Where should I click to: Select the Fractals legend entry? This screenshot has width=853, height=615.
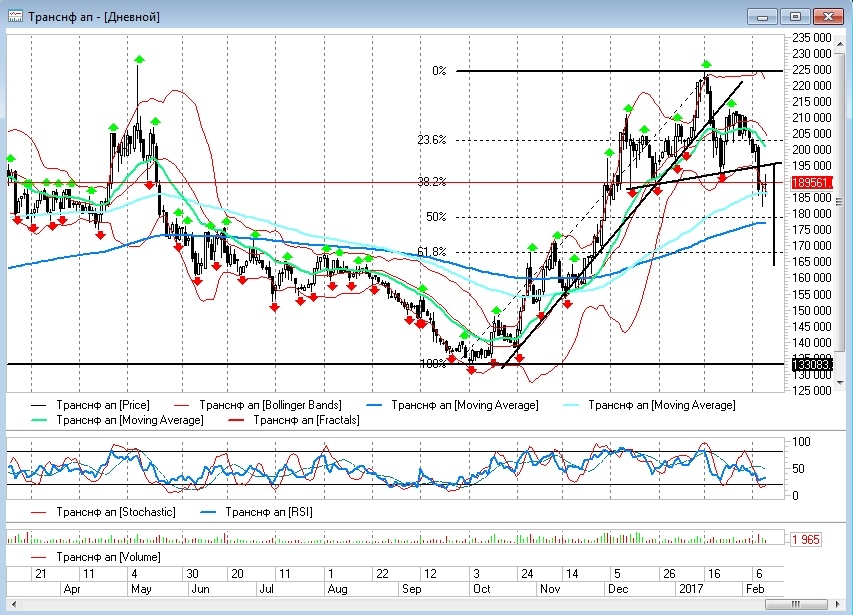306,421
